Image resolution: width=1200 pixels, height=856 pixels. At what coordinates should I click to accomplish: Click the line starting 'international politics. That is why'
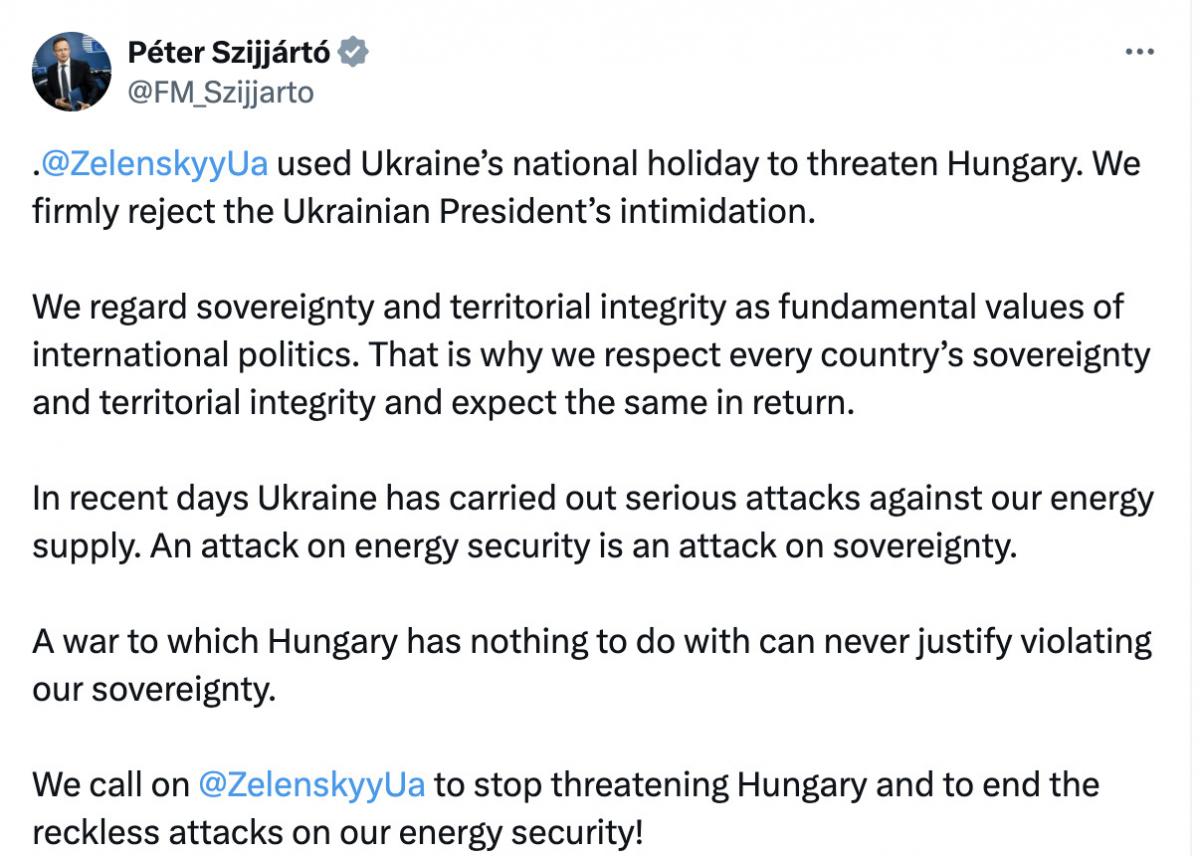(x=591, y=354)
